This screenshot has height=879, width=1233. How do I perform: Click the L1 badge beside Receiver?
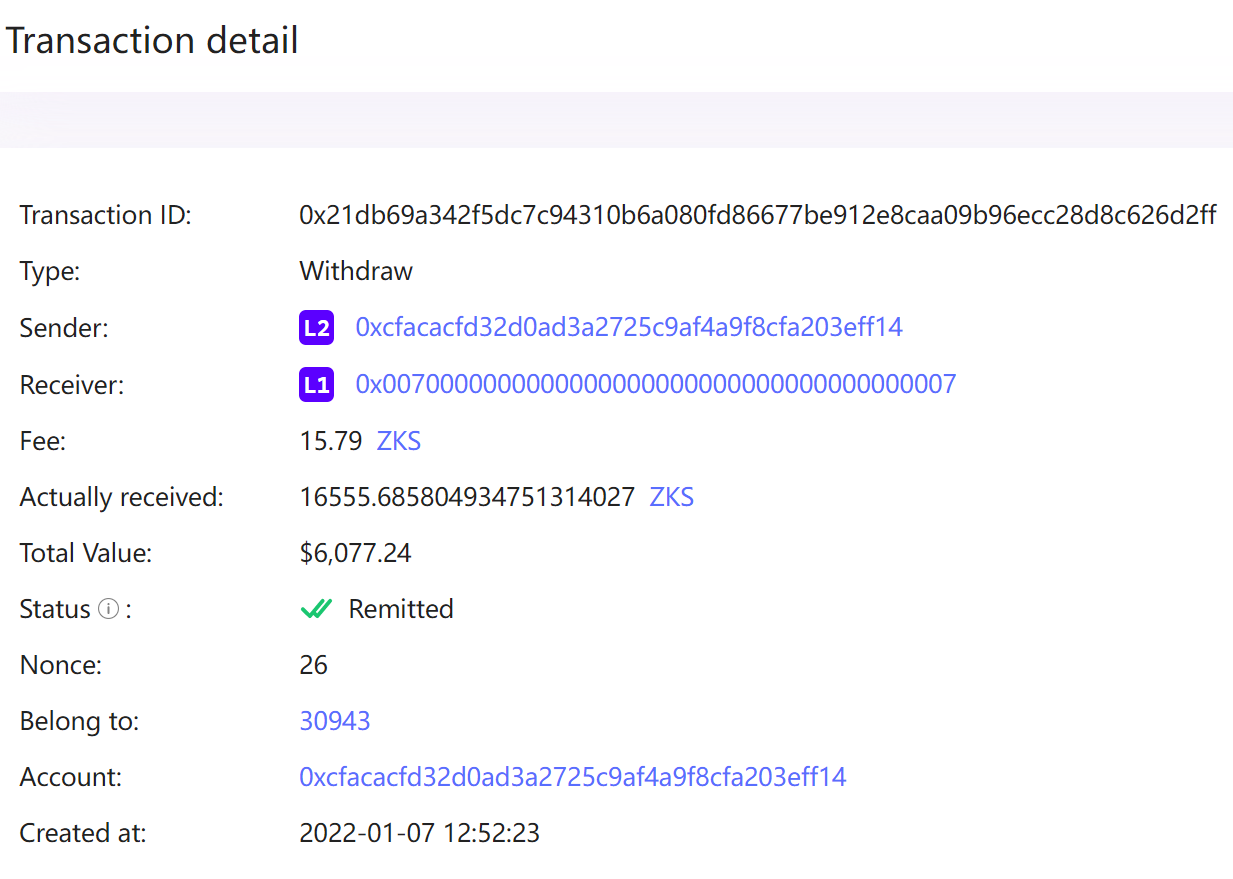[x=316, y=384]
